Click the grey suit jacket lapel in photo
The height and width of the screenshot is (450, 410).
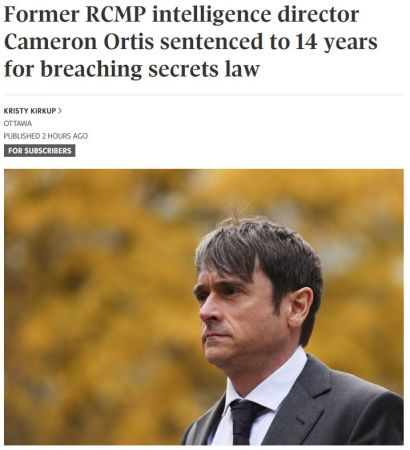click(x=297, y=405)
